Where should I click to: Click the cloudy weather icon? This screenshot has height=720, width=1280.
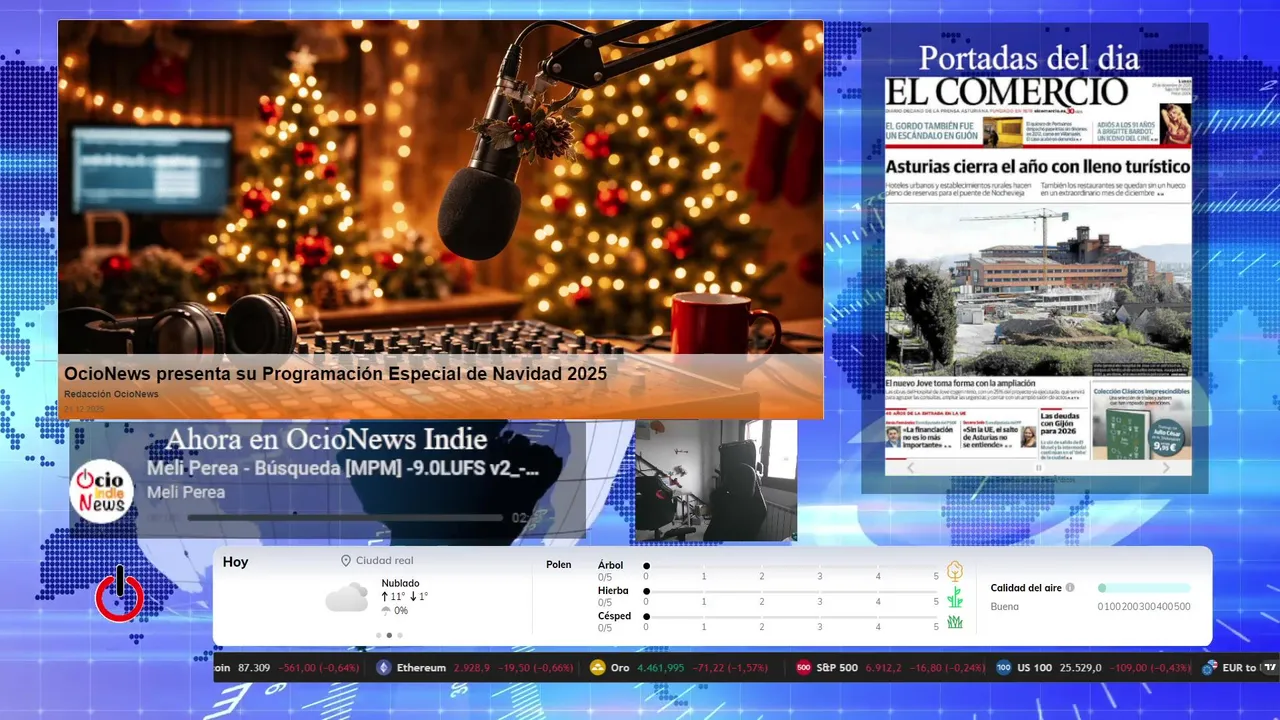click(x=347, y=598)
